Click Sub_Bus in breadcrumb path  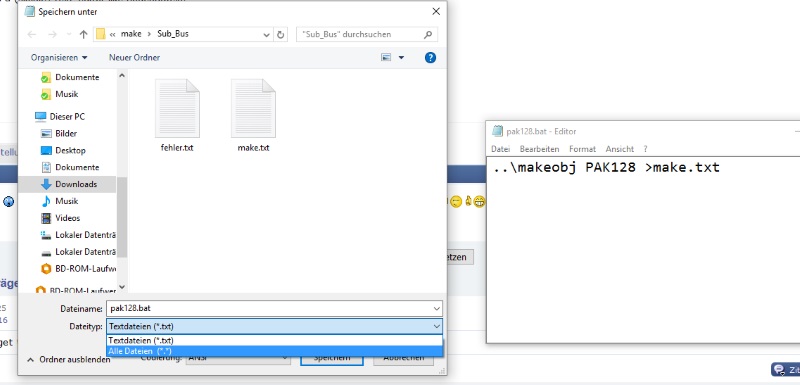pos(173,34)
